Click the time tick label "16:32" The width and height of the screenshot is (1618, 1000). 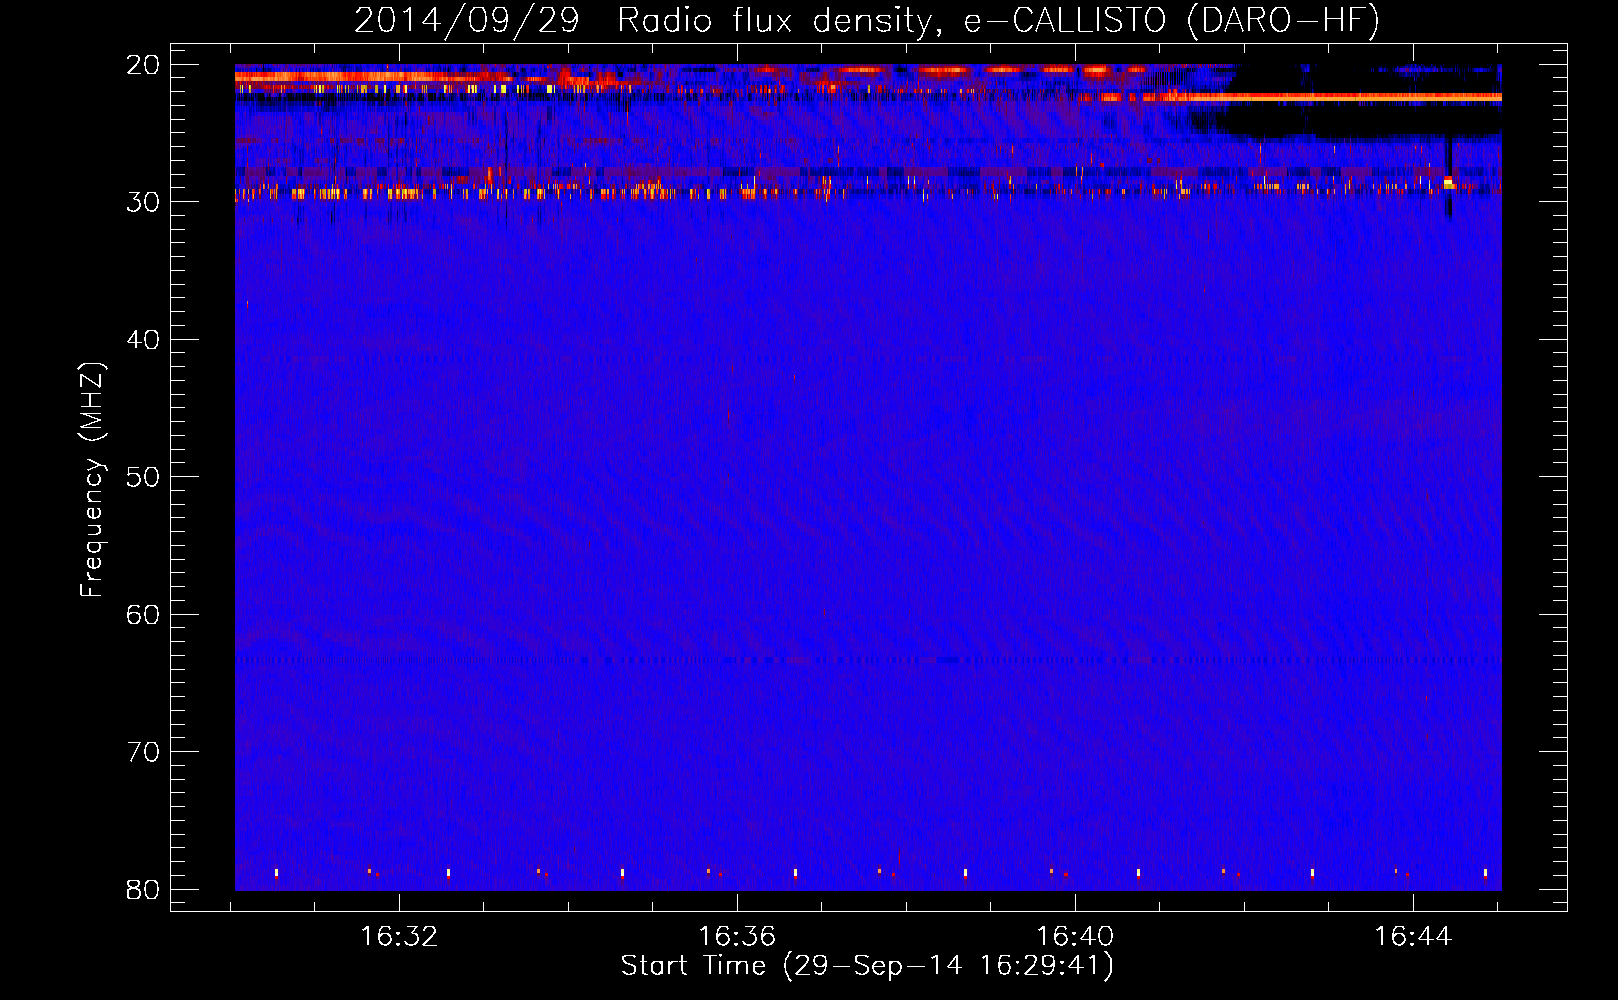pyautogui.click(x=399, y=937)
